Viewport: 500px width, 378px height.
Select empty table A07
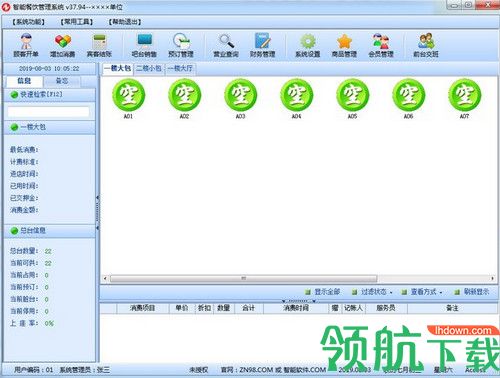click(464, 99)
